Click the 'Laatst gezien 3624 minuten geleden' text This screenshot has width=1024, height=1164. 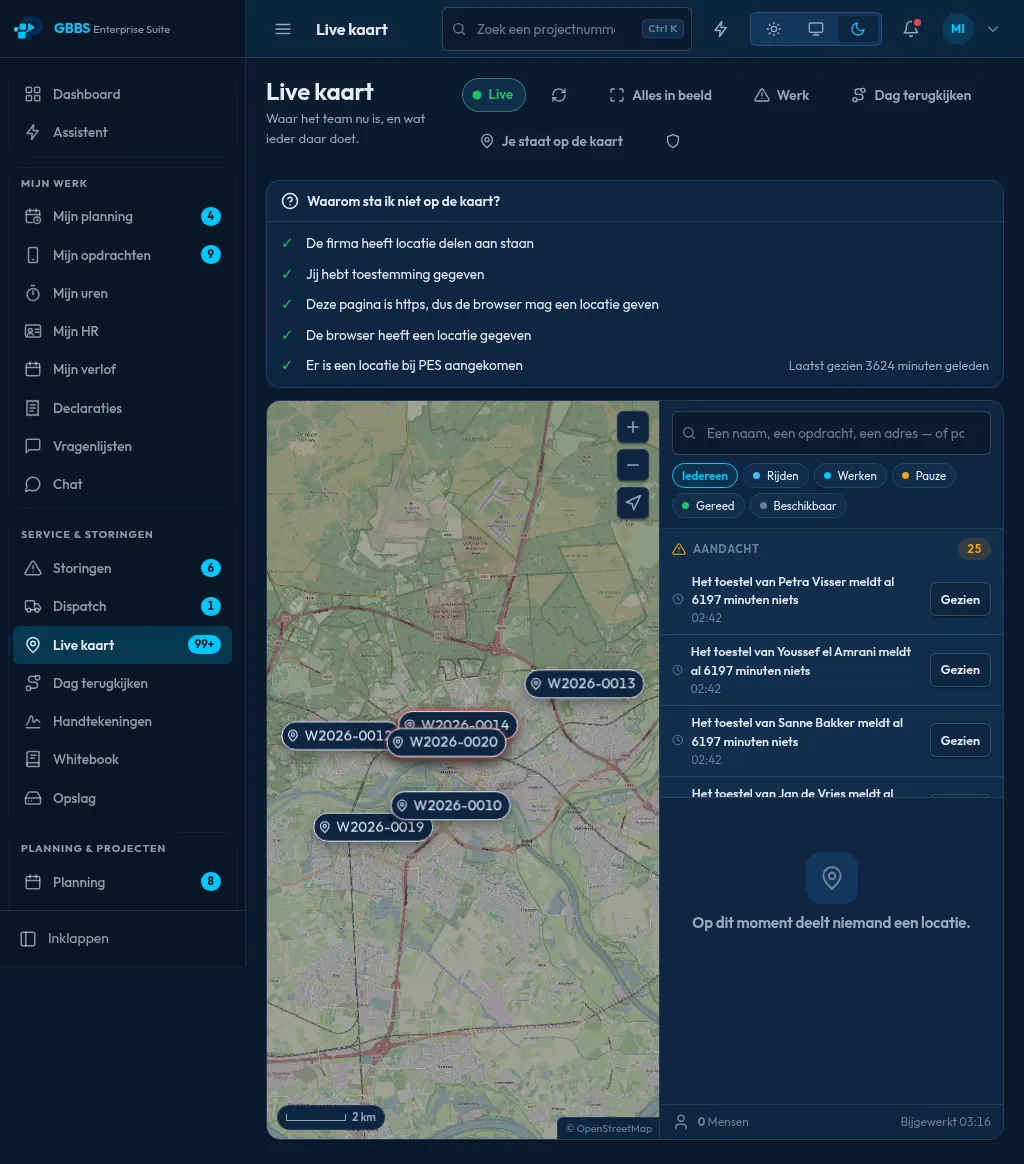[888, 365]
